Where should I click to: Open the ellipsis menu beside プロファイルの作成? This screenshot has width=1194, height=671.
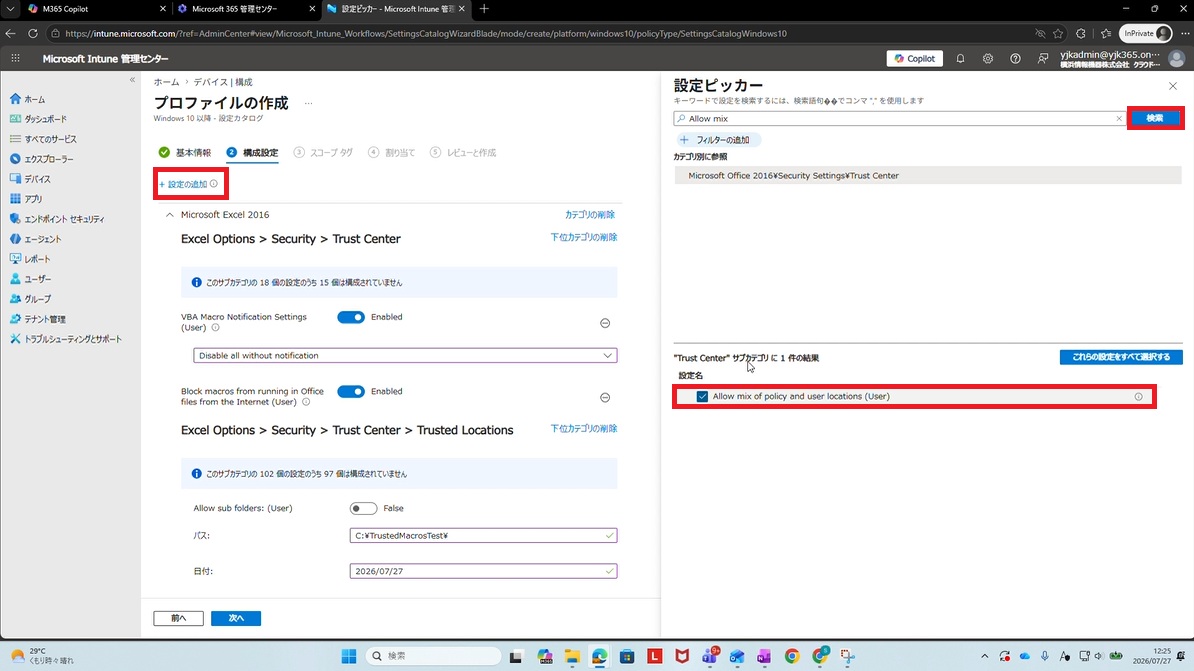(x=308, y=104)
